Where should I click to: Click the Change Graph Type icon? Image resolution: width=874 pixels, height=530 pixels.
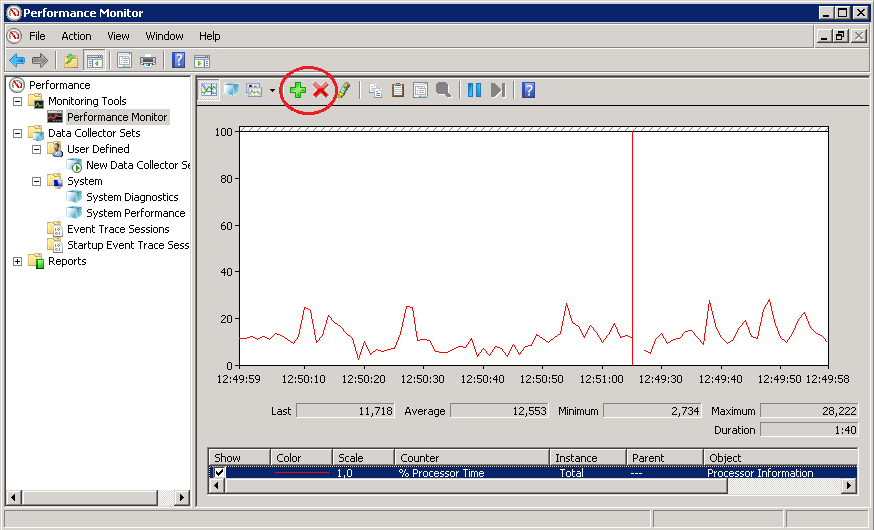point(254,90)
